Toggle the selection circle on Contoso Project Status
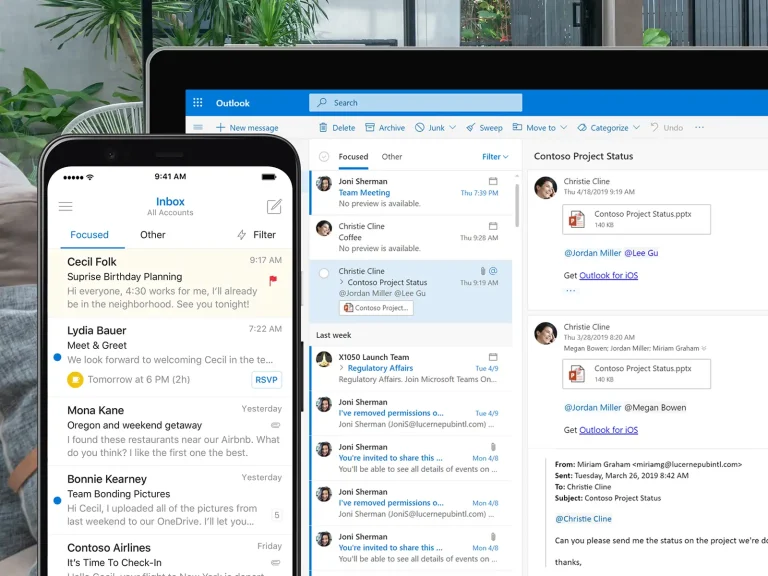This screenshot has height=576, width=768. 324,273
